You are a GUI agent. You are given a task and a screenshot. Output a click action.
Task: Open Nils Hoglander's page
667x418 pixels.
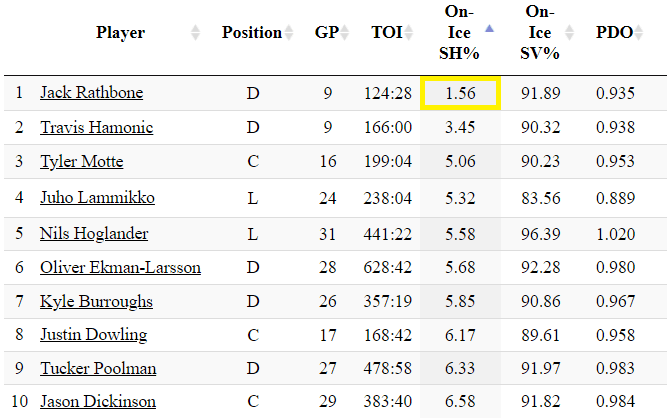pyautogui.click(x=94, y=233)
